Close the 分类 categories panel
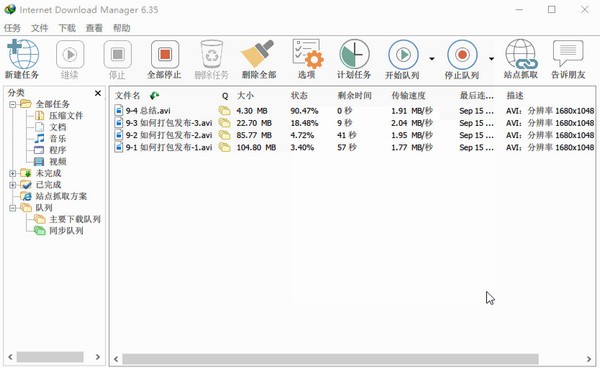This screenshot has width=600, height=368. tap(98, 93)
